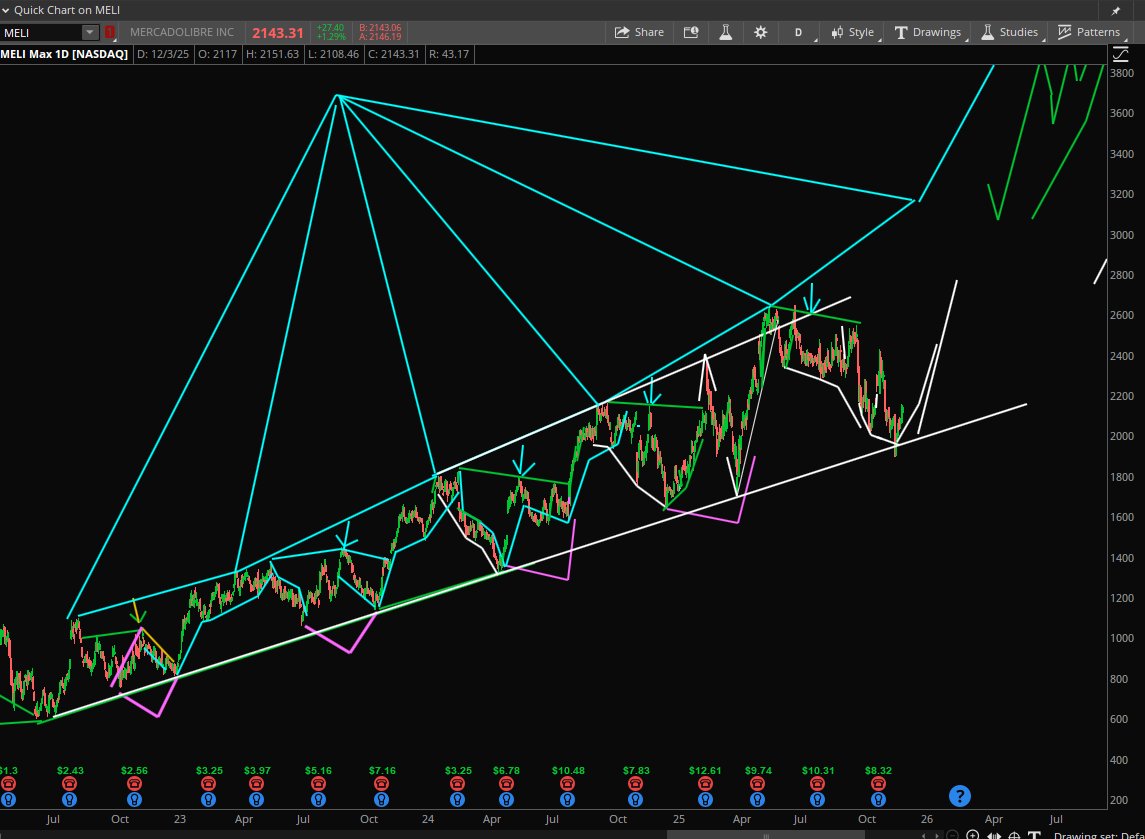Image resolution: width=1145 pixels, height=839 pixels.
Task: Click the earnings phone icon under $3.97
Action: [x=256, y=784]
